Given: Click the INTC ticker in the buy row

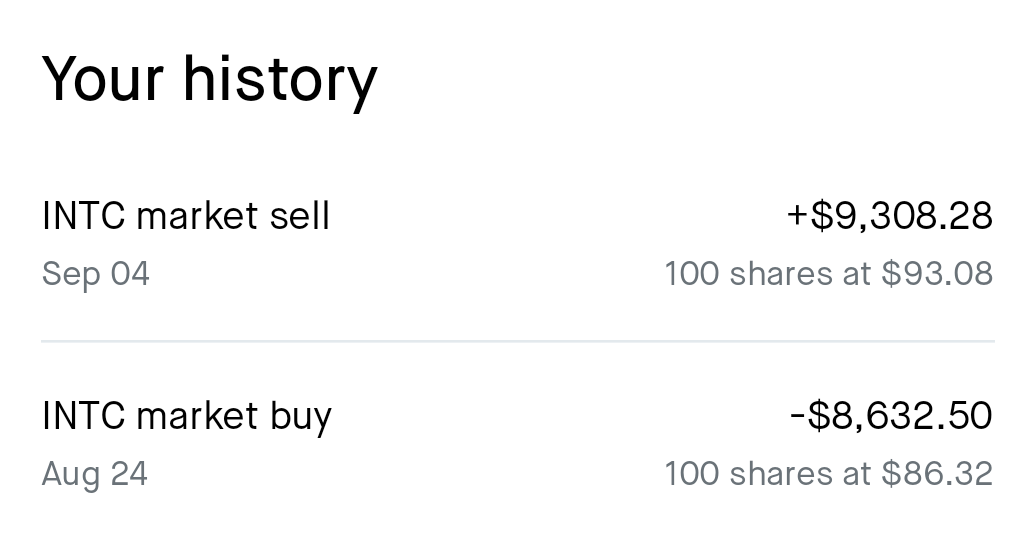Looking at the screenshot, I should pos(83,416).
